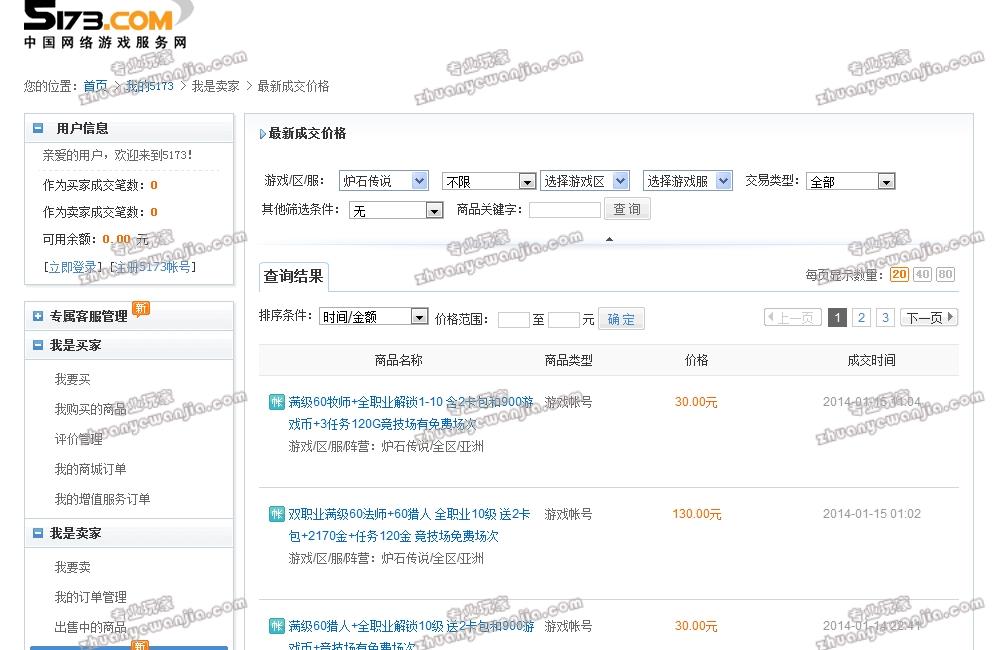Click the 商品名称 column header
The image size is (994, 650).
pyautogui.click(x=398, y=360)
